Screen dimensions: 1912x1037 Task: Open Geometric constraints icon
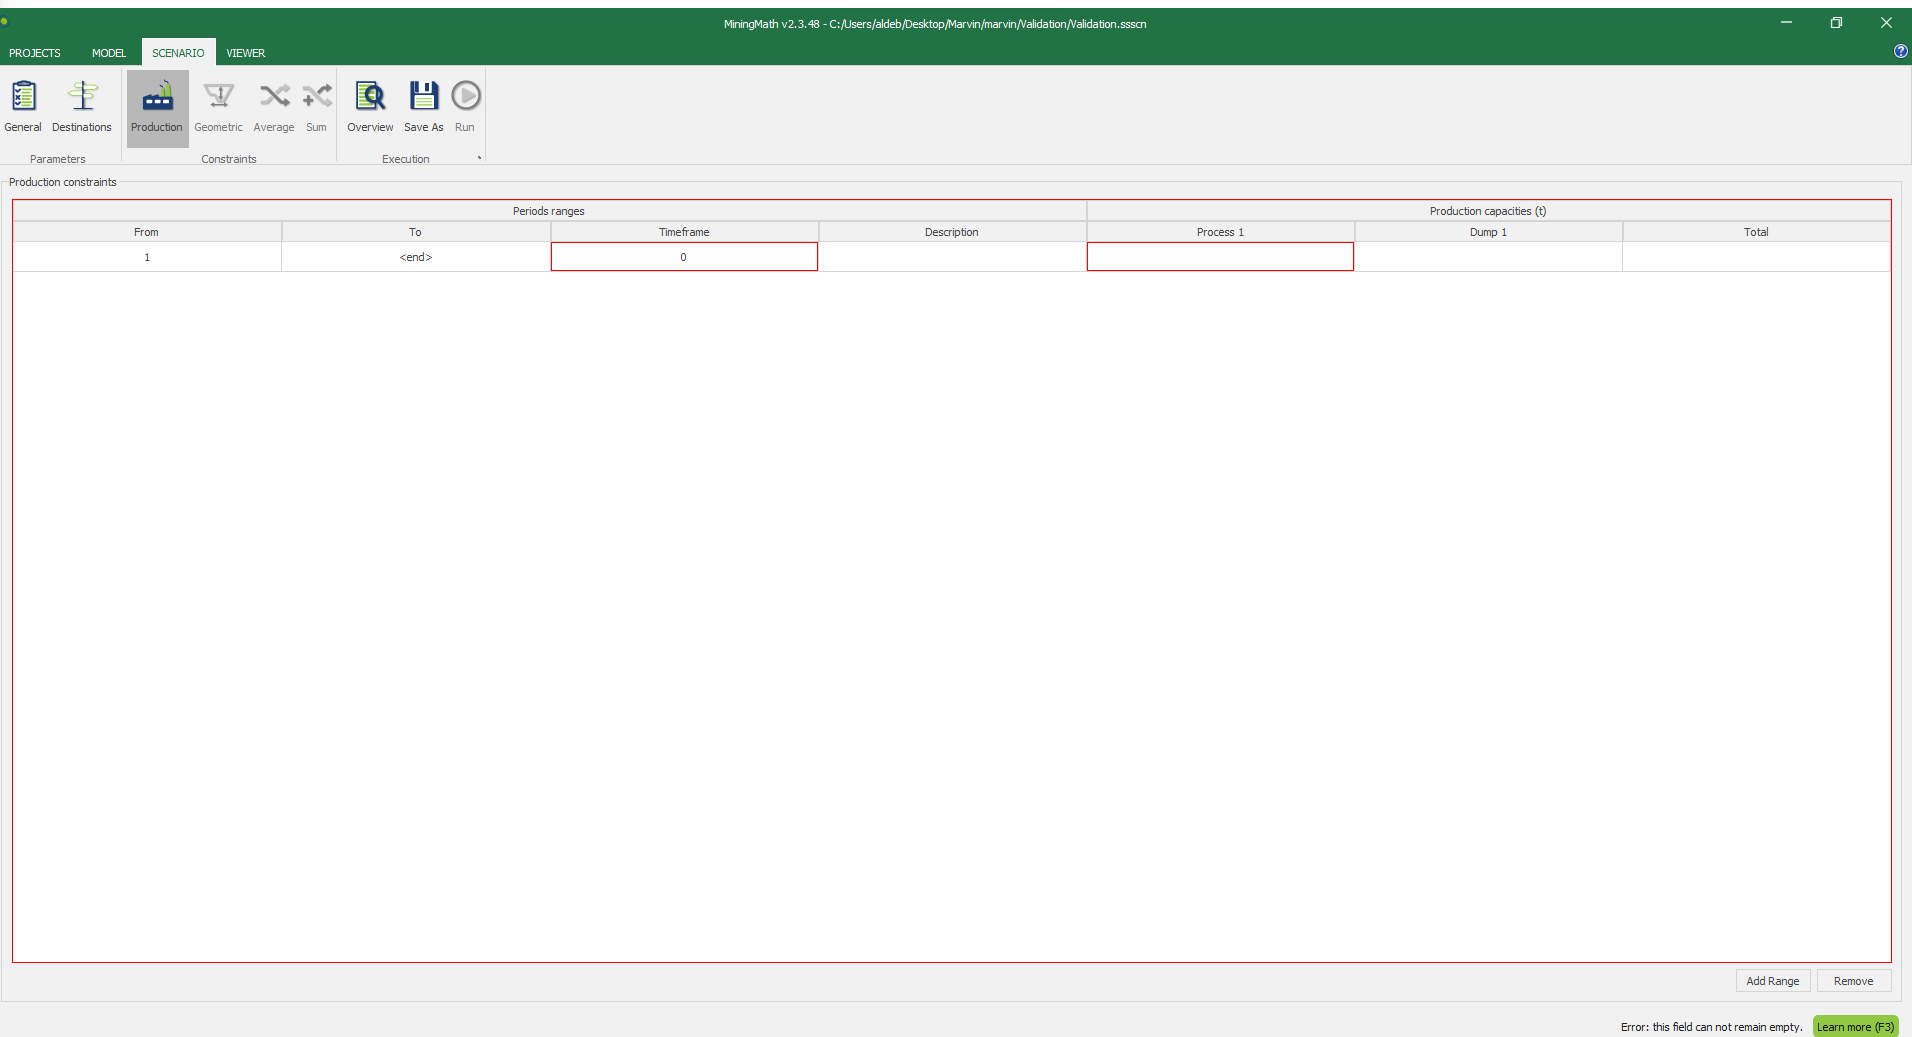coord(218,97)
